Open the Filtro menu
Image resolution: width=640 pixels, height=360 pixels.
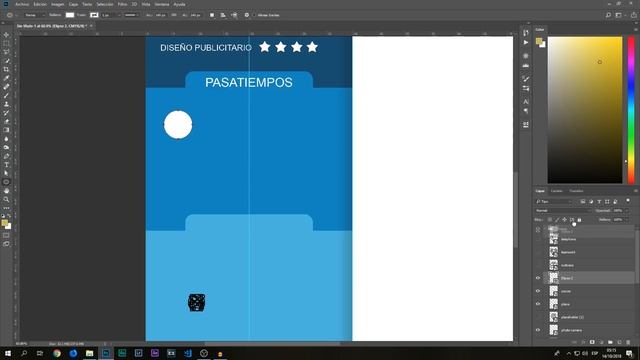pyautogui.click(x=122, y=4)
